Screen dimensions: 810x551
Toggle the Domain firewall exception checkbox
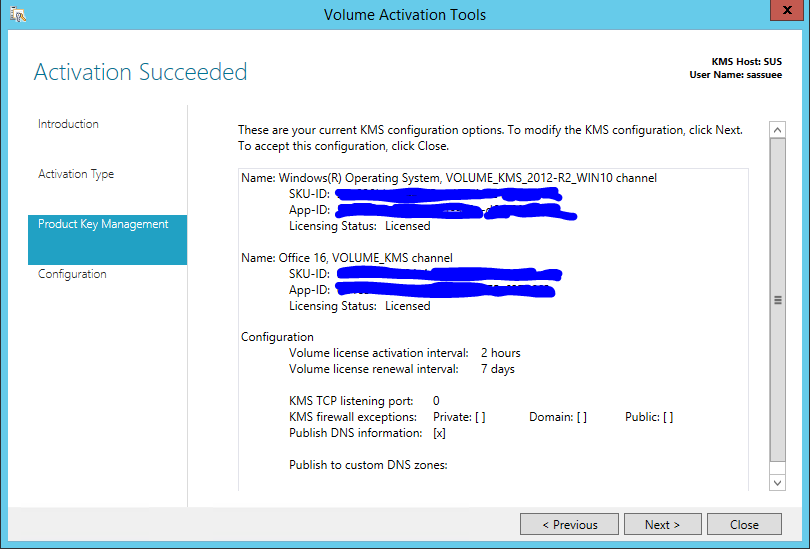click(x=582, y=417)
